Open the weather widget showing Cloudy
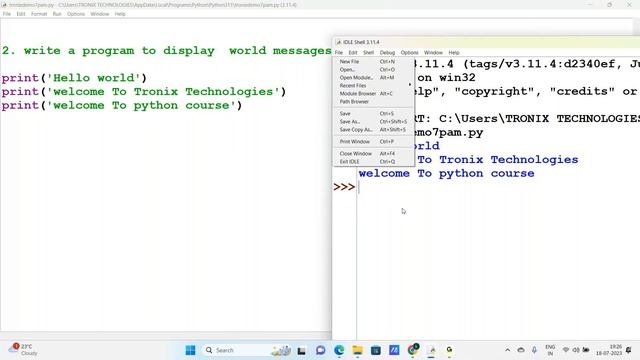640x360 pixels. point(23,350)
